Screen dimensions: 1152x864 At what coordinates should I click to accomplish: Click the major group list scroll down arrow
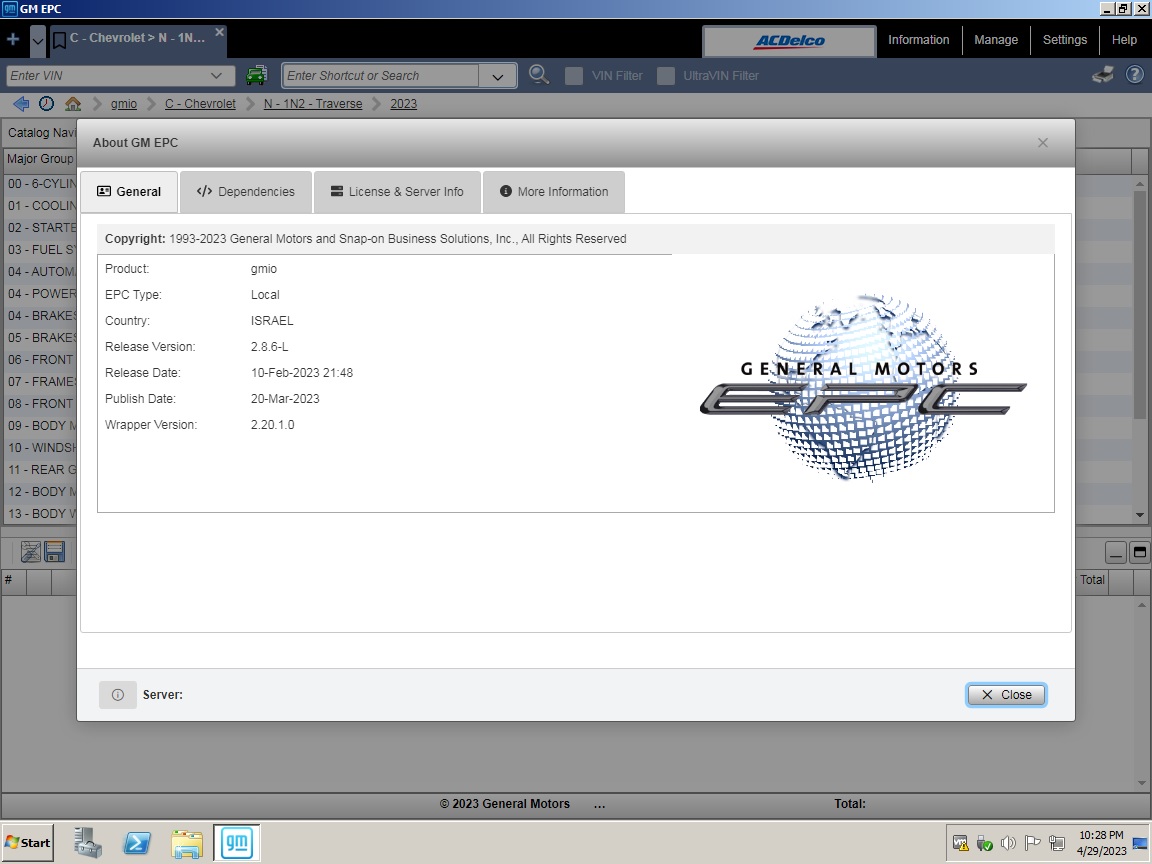(1140, 515)
